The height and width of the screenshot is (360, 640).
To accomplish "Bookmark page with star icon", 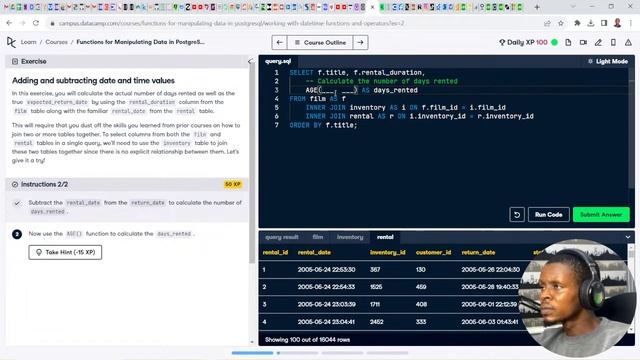I will (561, 23).
